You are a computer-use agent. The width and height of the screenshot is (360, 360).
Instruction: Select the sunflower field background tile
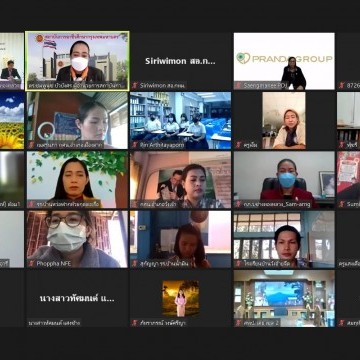pyautogui.click(x=12, y=120)
